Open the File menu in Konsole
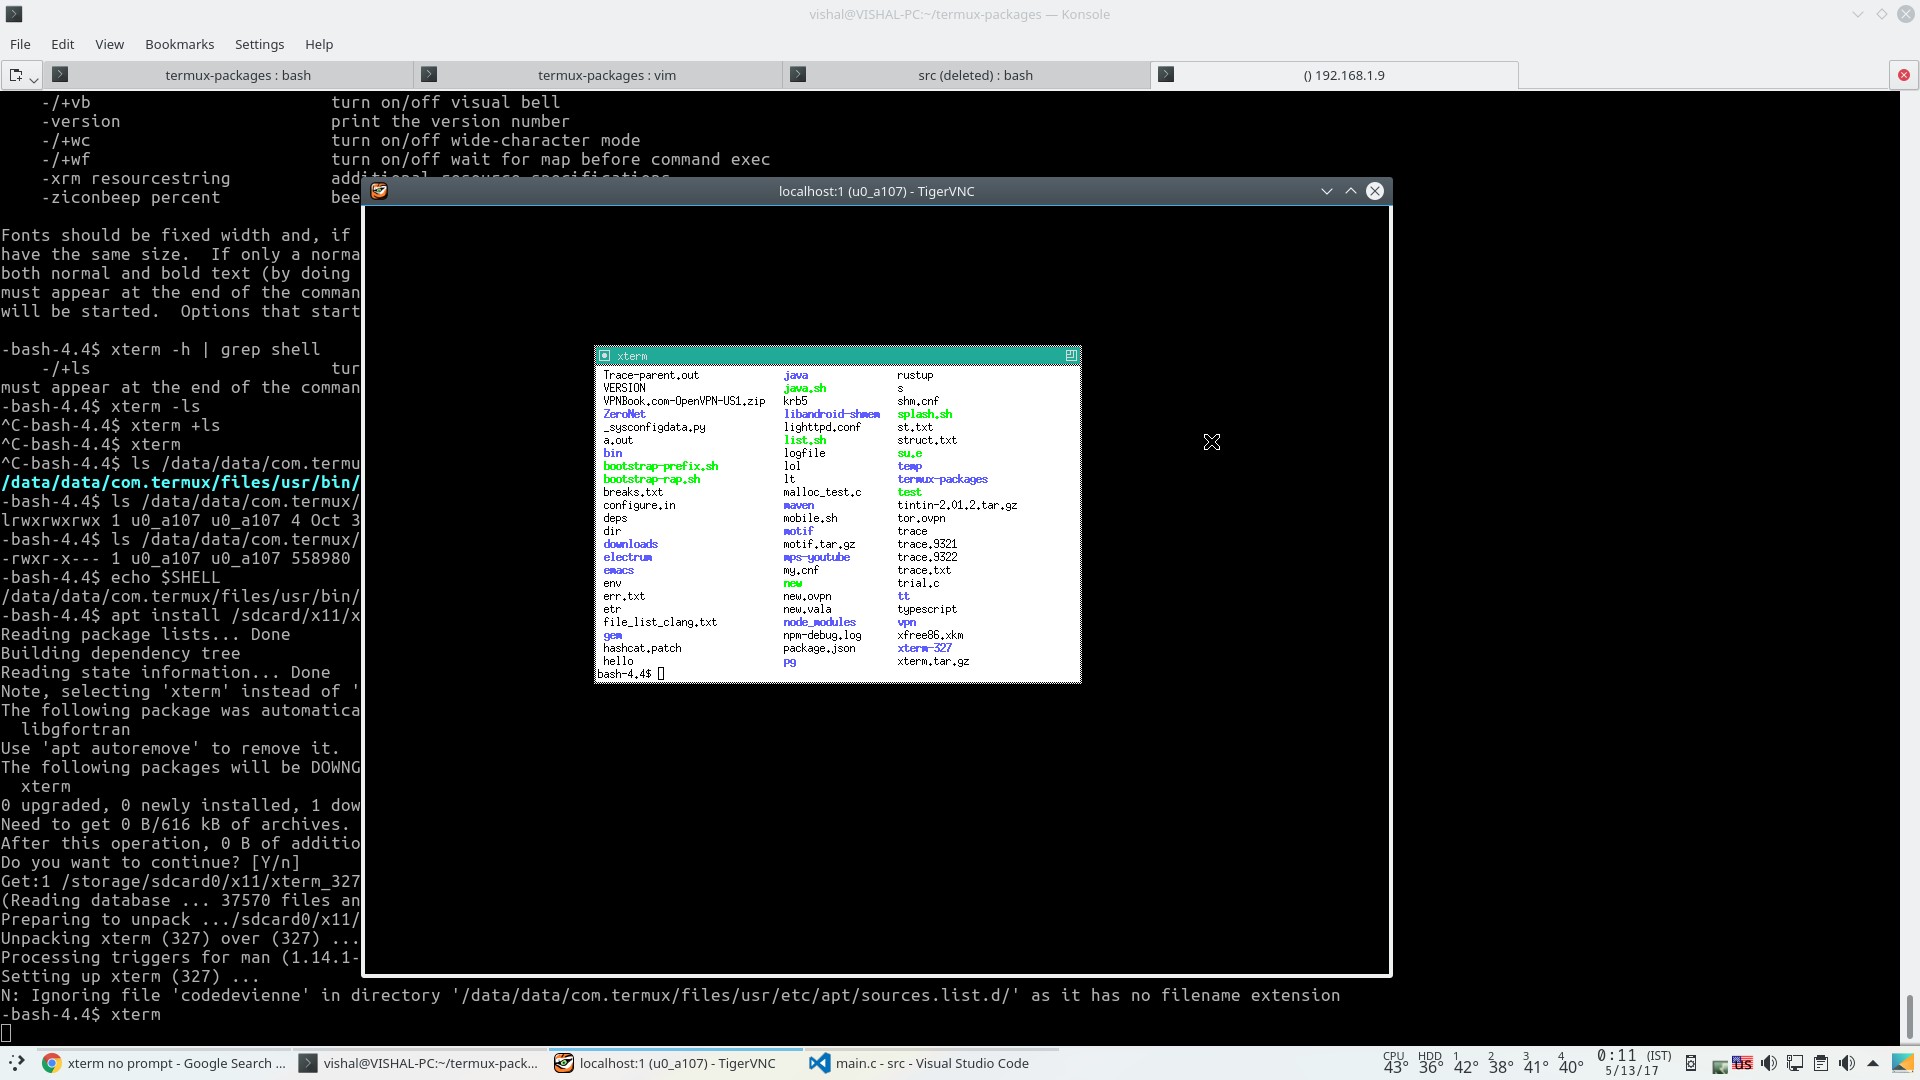1920x1080 pixels. [x=20, y=44]
